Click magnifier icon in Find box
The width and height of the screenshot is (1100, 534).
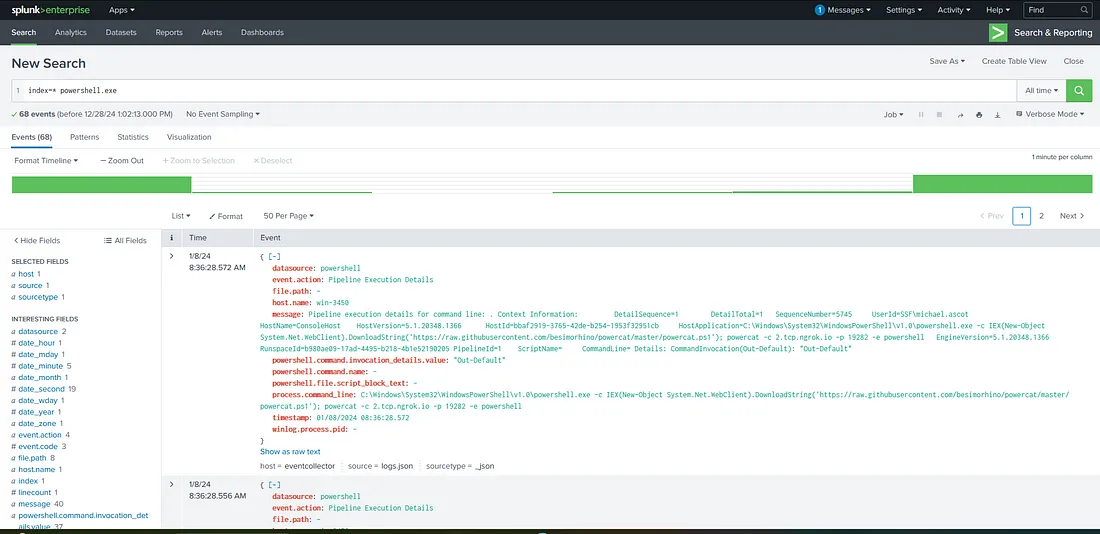point(1083,10)
